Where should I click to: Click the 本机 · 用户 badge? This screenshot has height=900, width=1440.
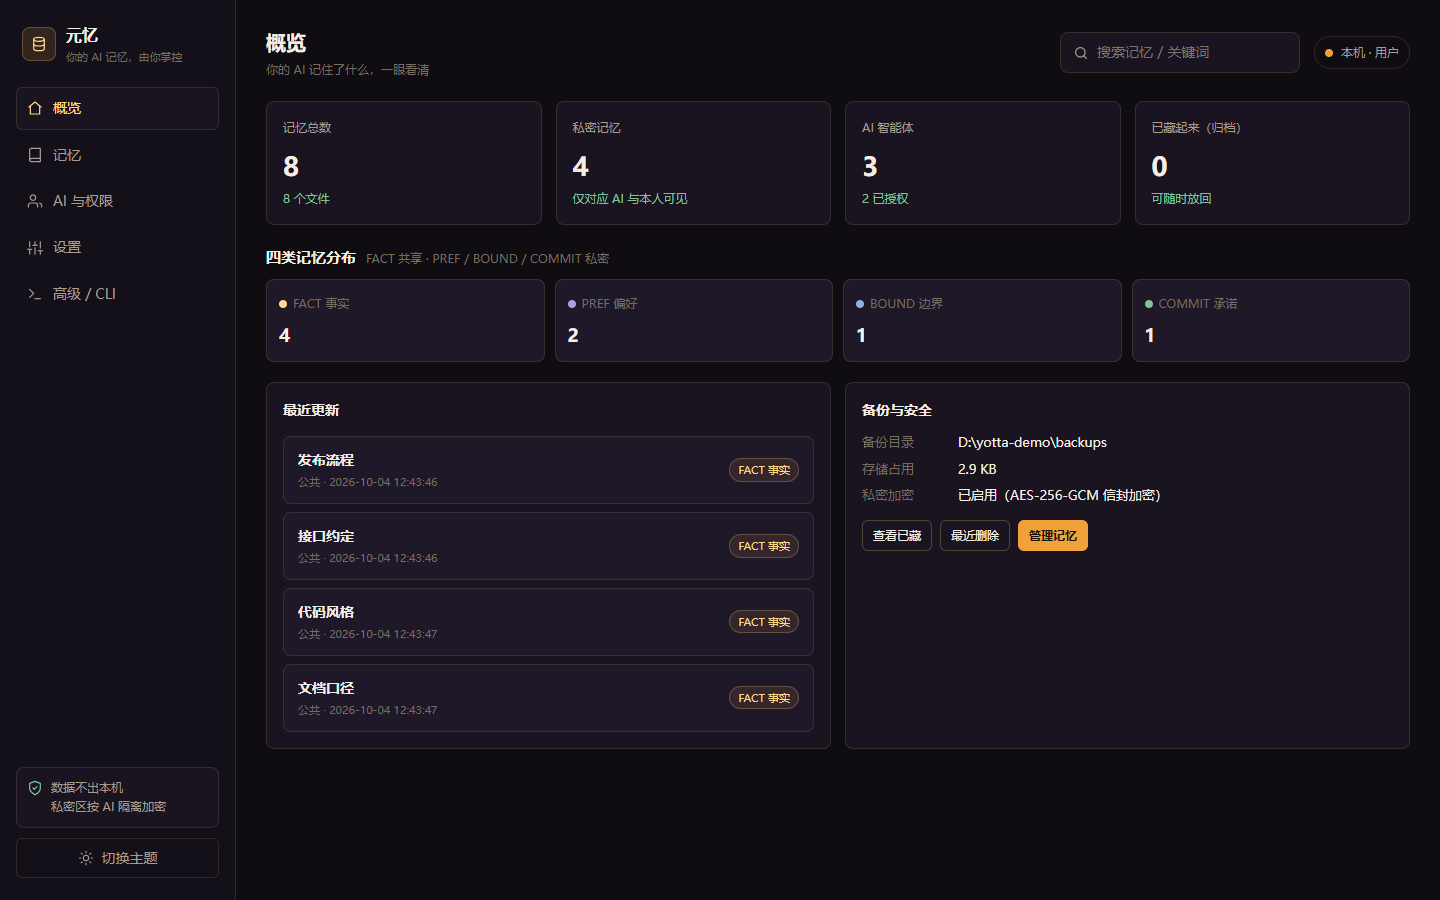point(1362,53)
